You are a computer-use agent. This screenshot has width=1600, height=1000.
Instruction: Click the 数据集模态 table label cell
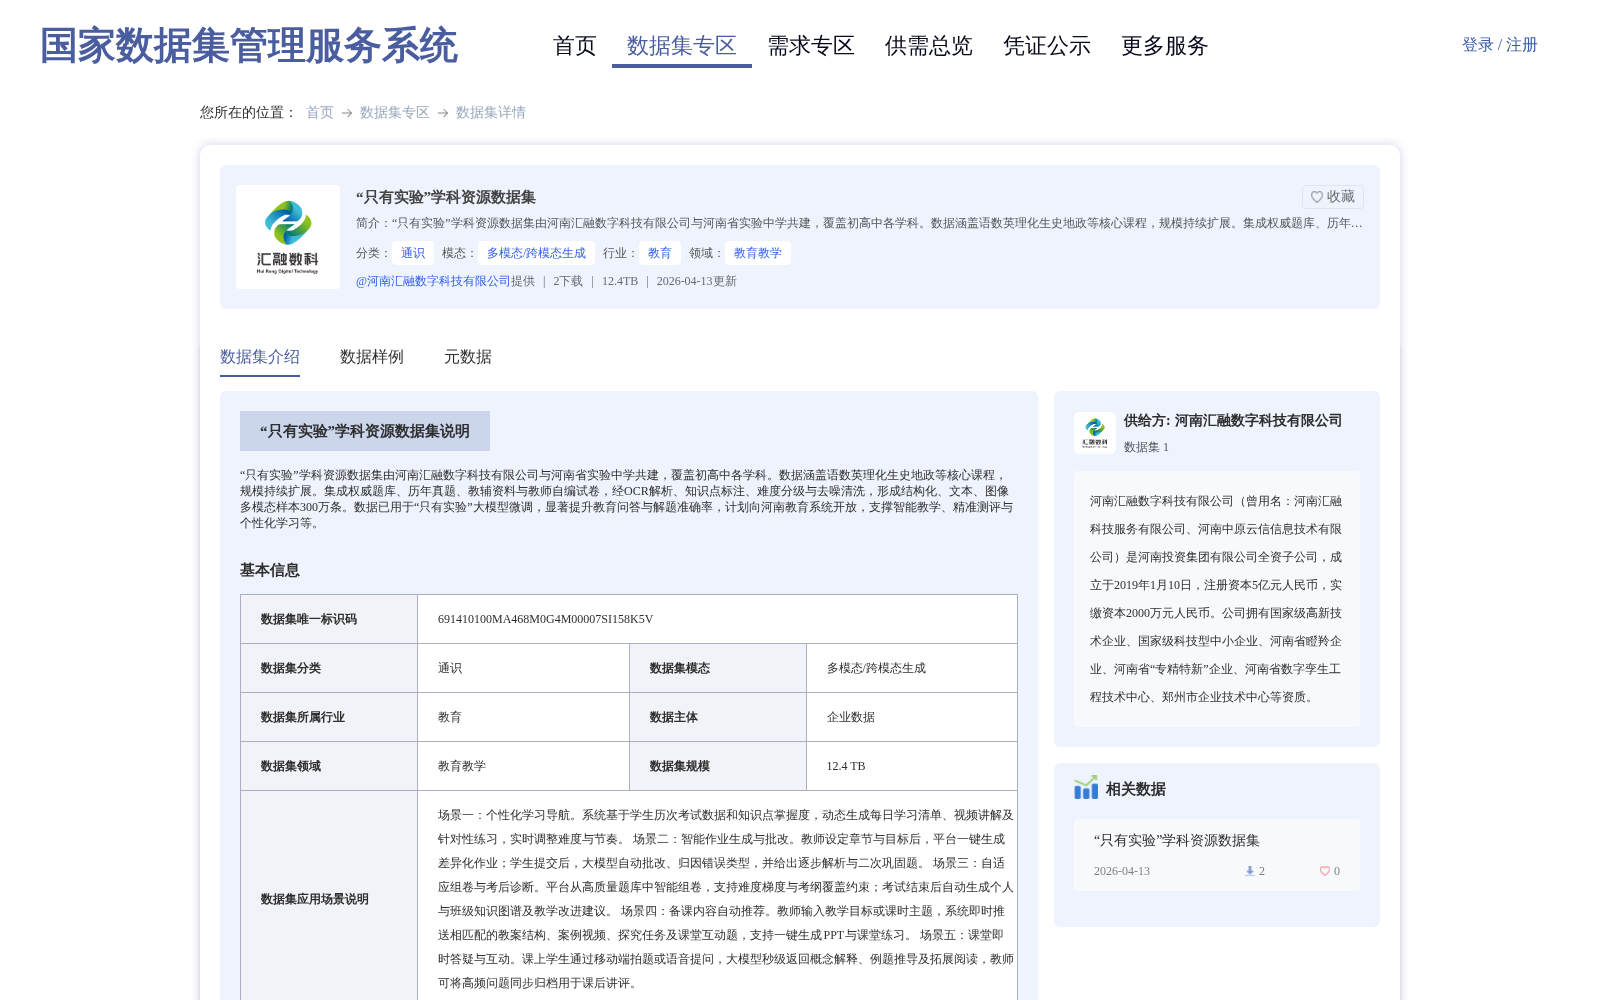pos(718,668)
